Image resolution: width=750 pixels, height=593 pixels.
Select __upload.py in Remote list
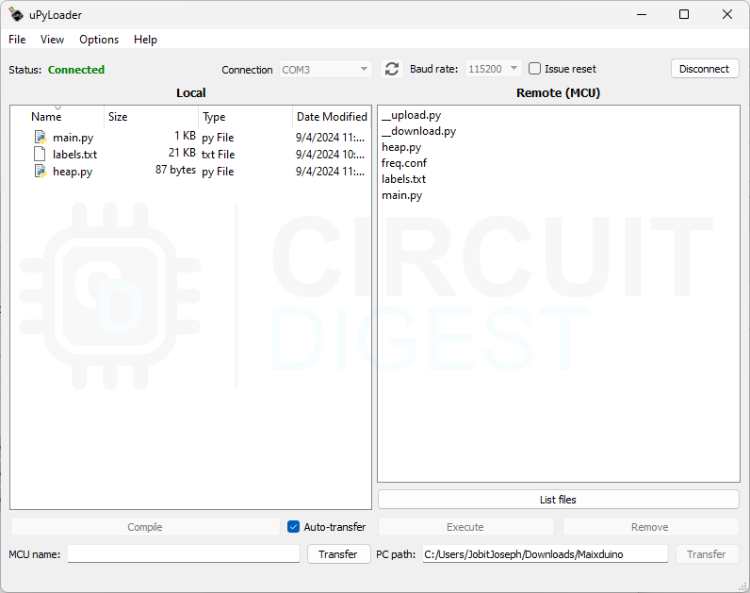pyautogui.click(x=411, y=115)
